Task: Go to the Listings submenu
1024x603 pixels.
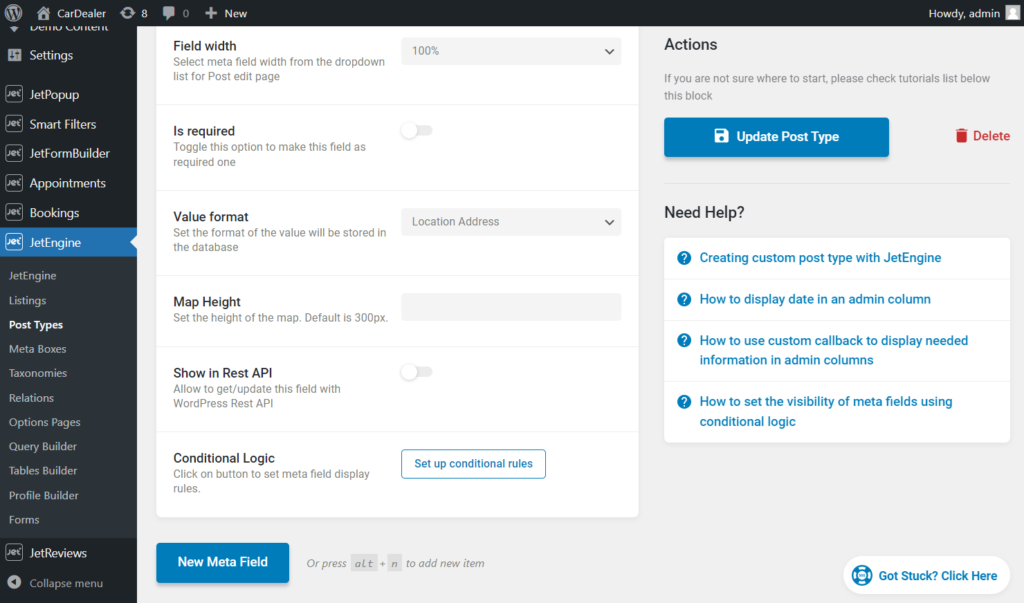Action: click(27, 301)
